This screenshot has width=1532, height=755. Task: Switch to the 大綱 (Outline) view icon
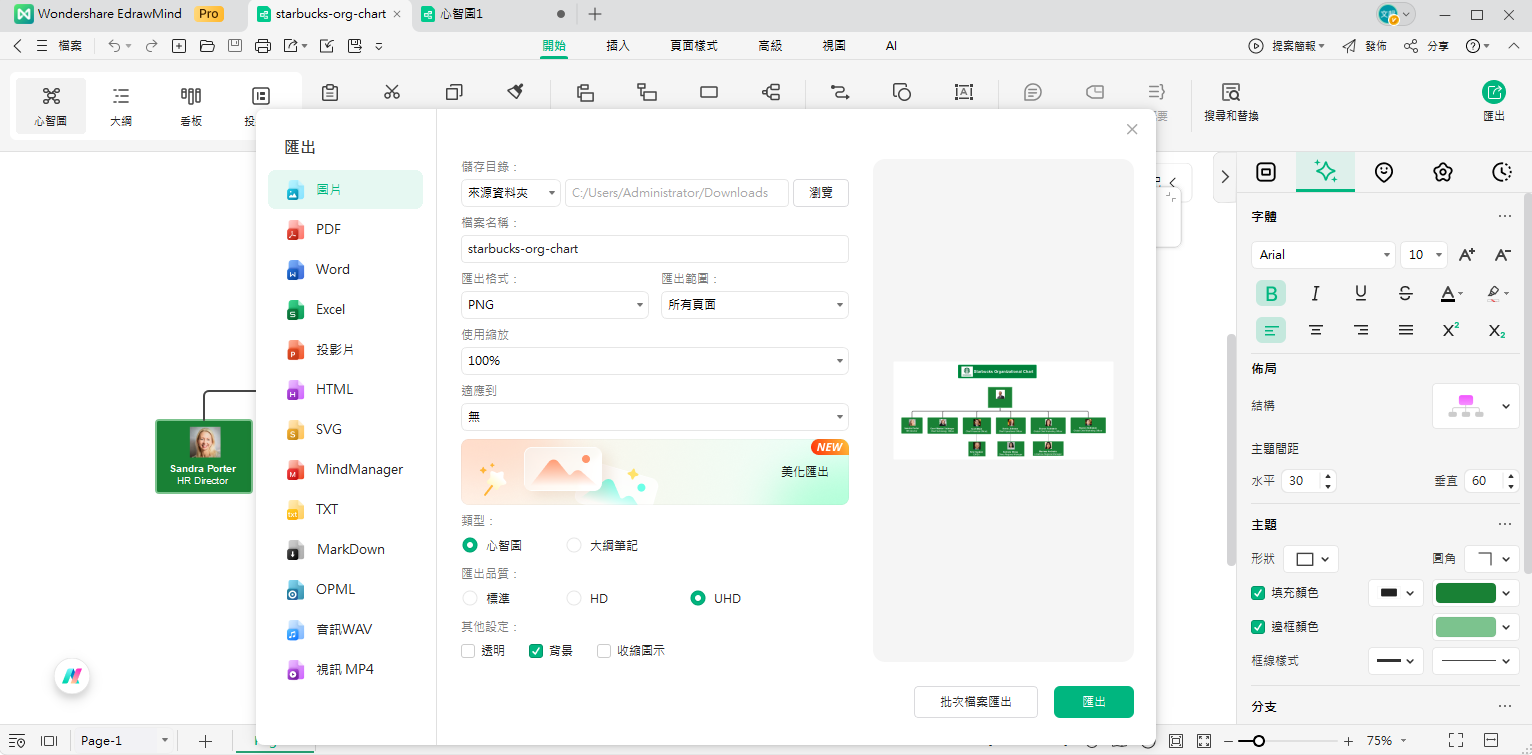tap(120, 105)
